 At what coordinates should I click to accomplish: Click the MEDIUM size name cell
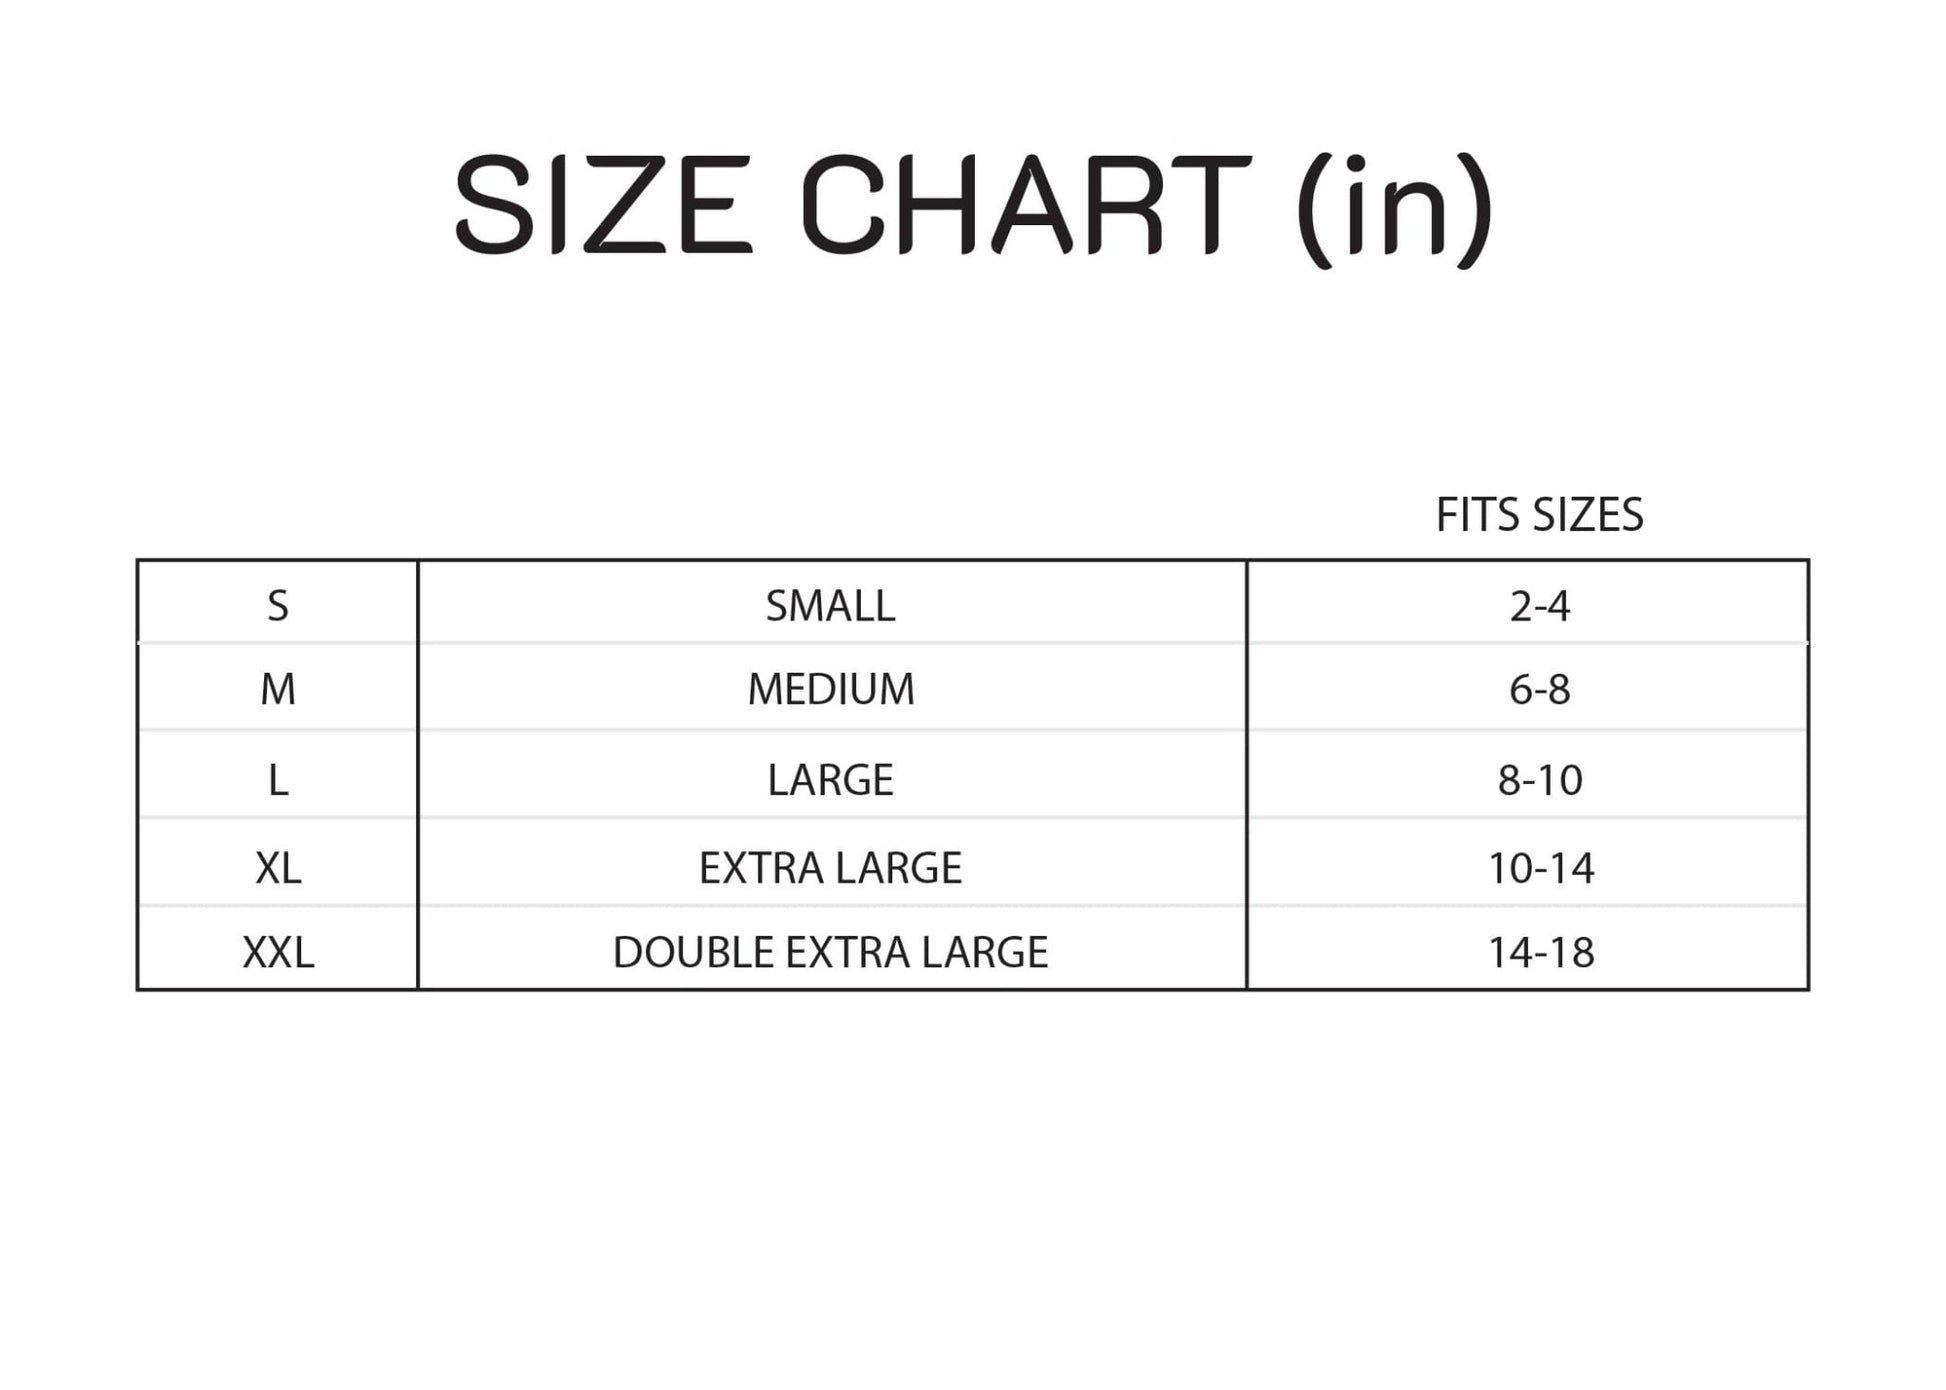[830, 689]
